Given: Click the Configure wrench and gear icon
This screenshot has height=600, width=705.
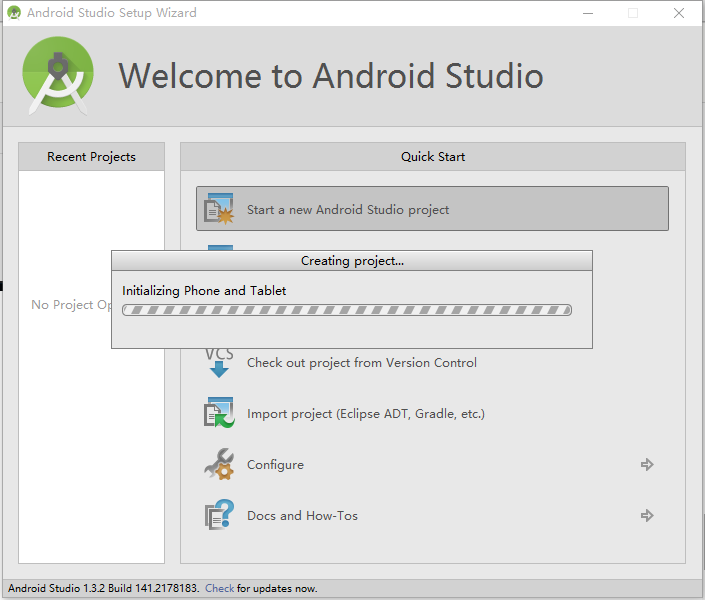Looking at the screenshot, I should tap(219, 464).
